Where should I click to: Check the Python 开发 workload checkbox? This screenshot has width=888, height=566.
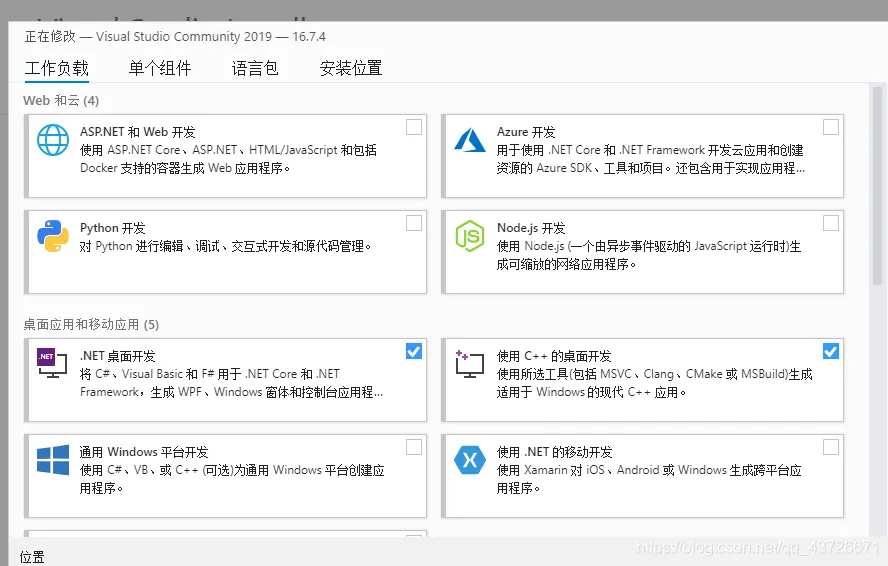[x=414, y=223]
